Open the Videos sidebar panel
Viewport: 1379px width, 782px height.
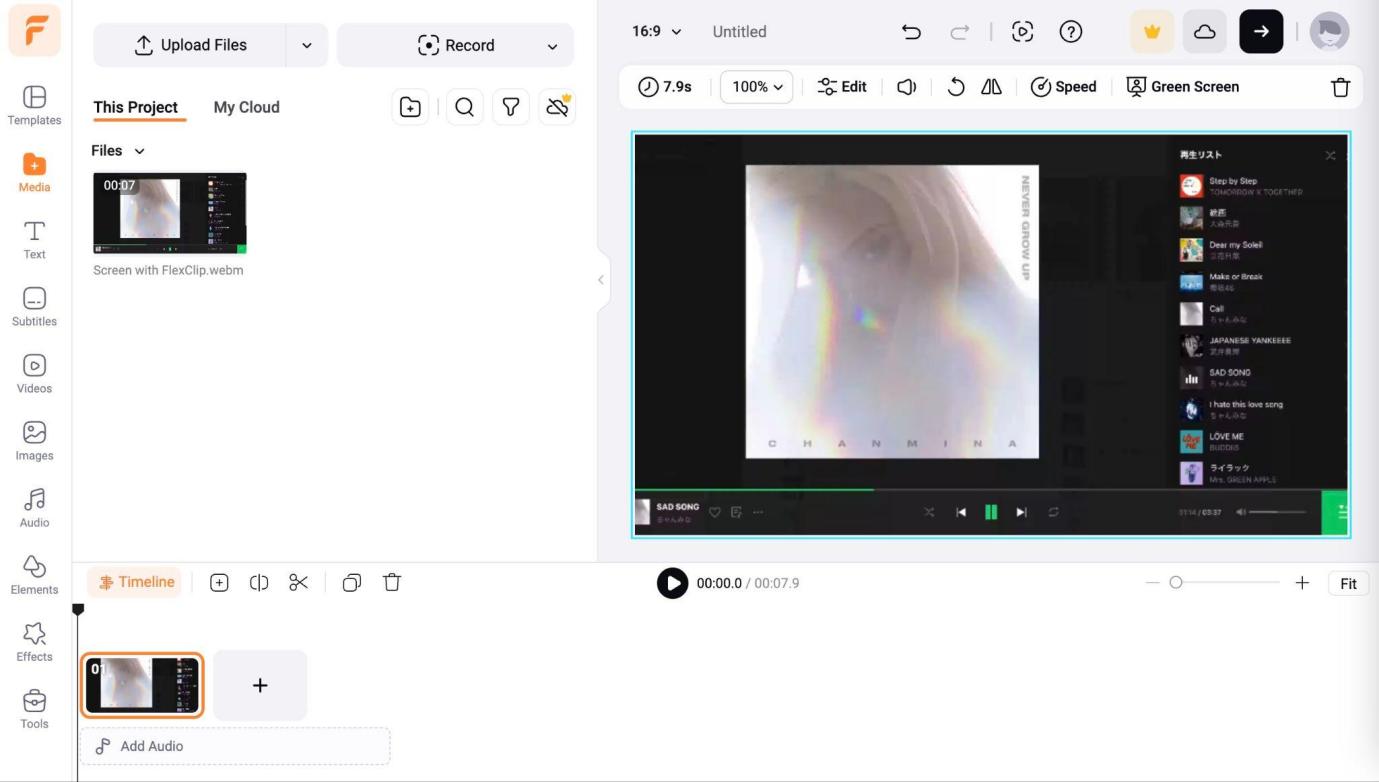(34, 374)
